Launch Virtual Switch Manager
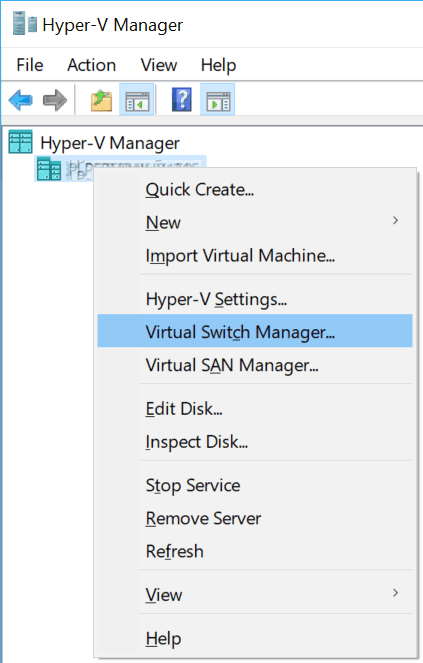 (255, 331)
